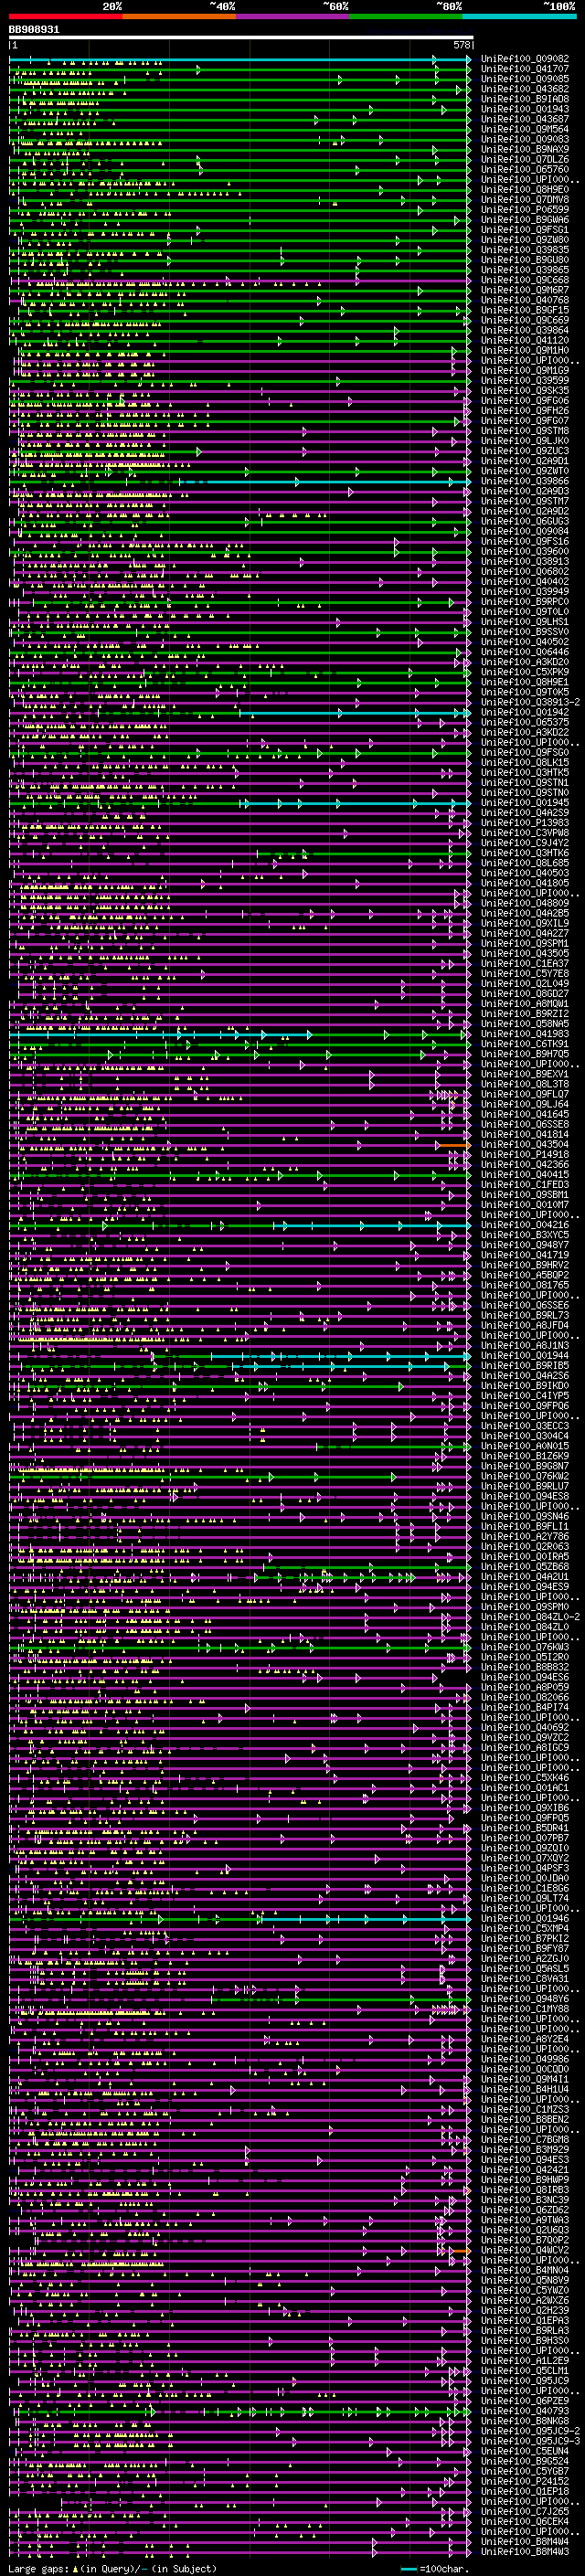Select the UniRef100_Q39600 label

(x=525, y=551)
